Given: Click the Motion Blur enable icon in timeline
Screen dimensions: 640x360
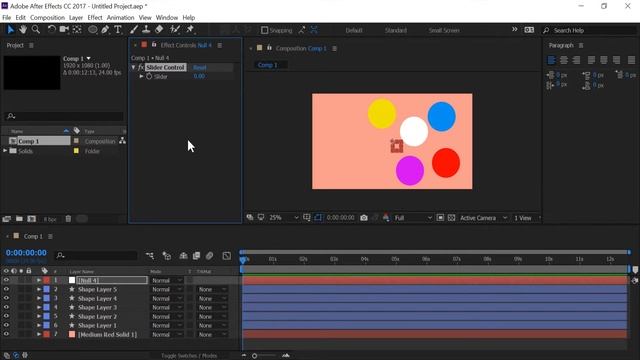Looking at the screenshot, I should tap(209, 256).
